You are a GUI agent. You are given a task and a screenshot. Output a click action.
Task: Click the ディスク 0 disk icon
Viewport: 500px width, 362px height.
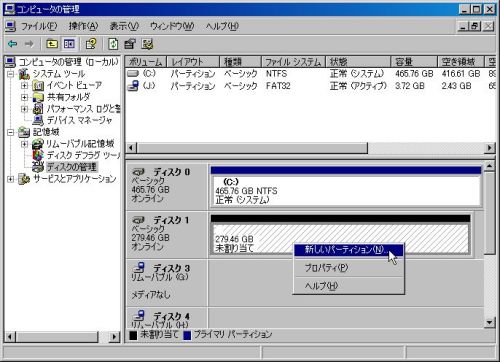coord(138,172)
